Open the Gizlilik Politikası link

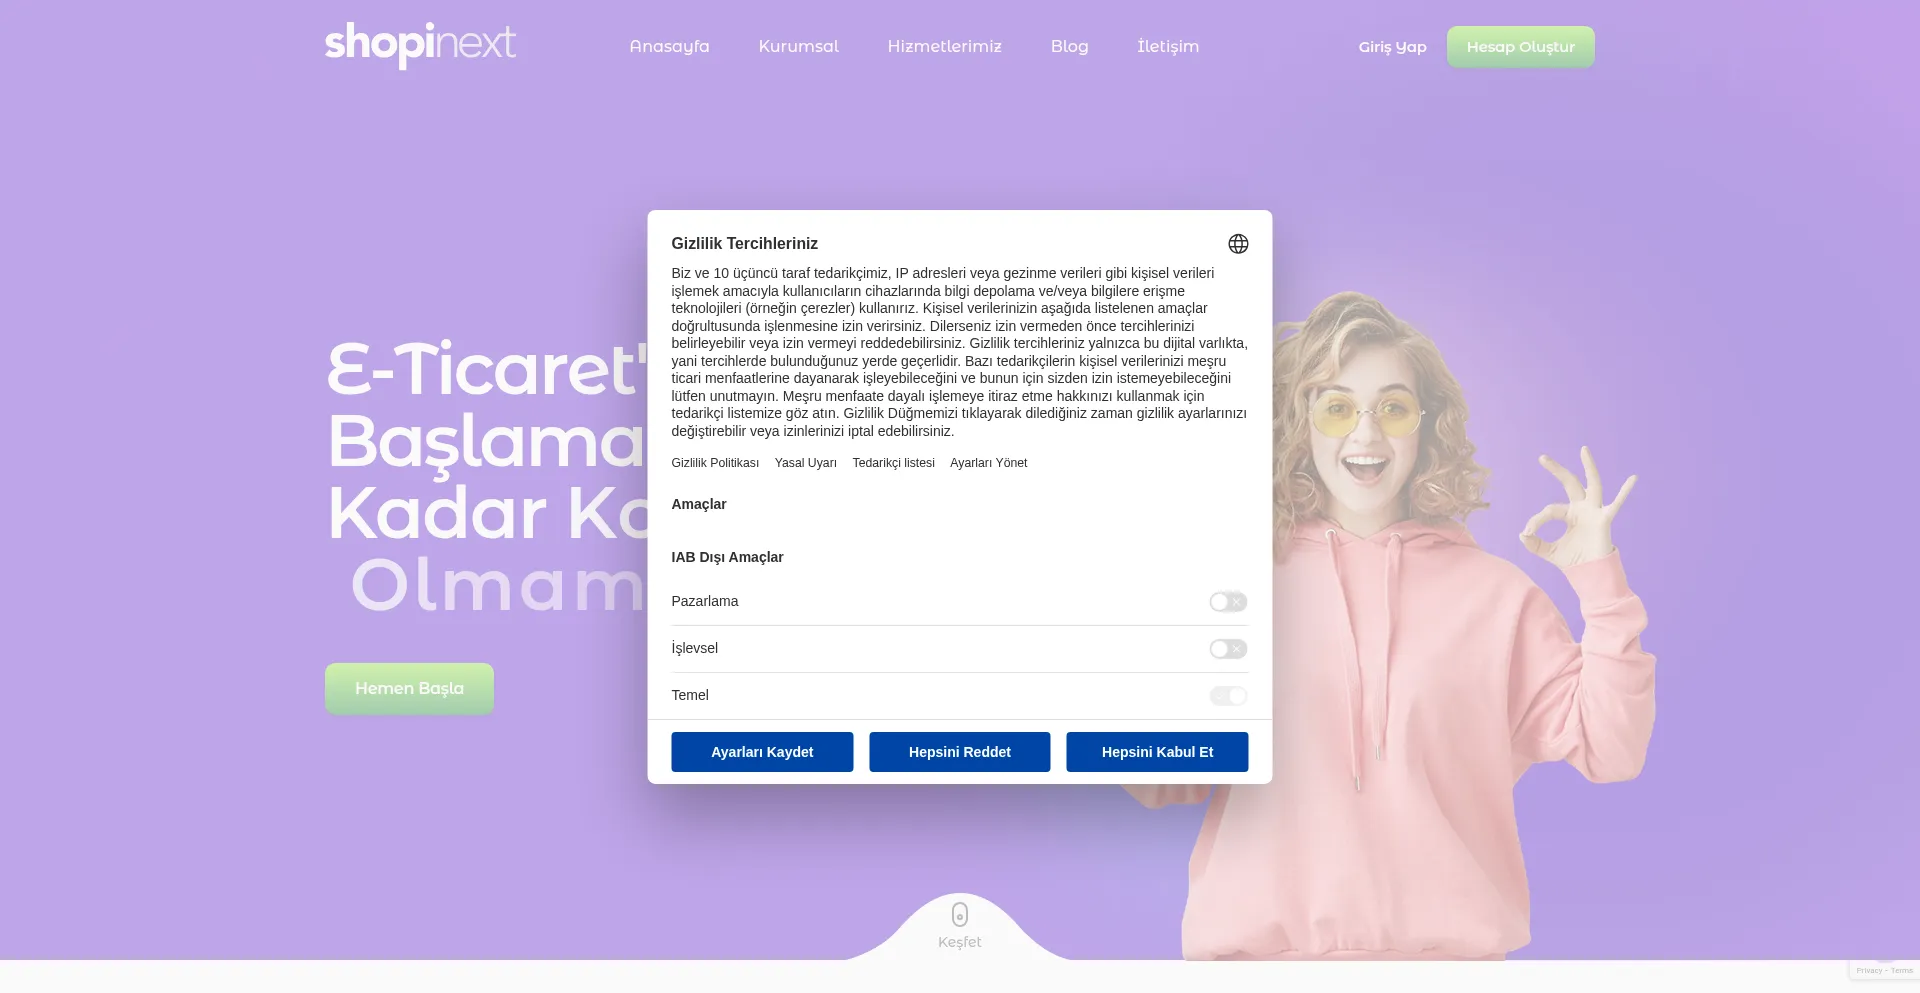(x=715, y=463)
